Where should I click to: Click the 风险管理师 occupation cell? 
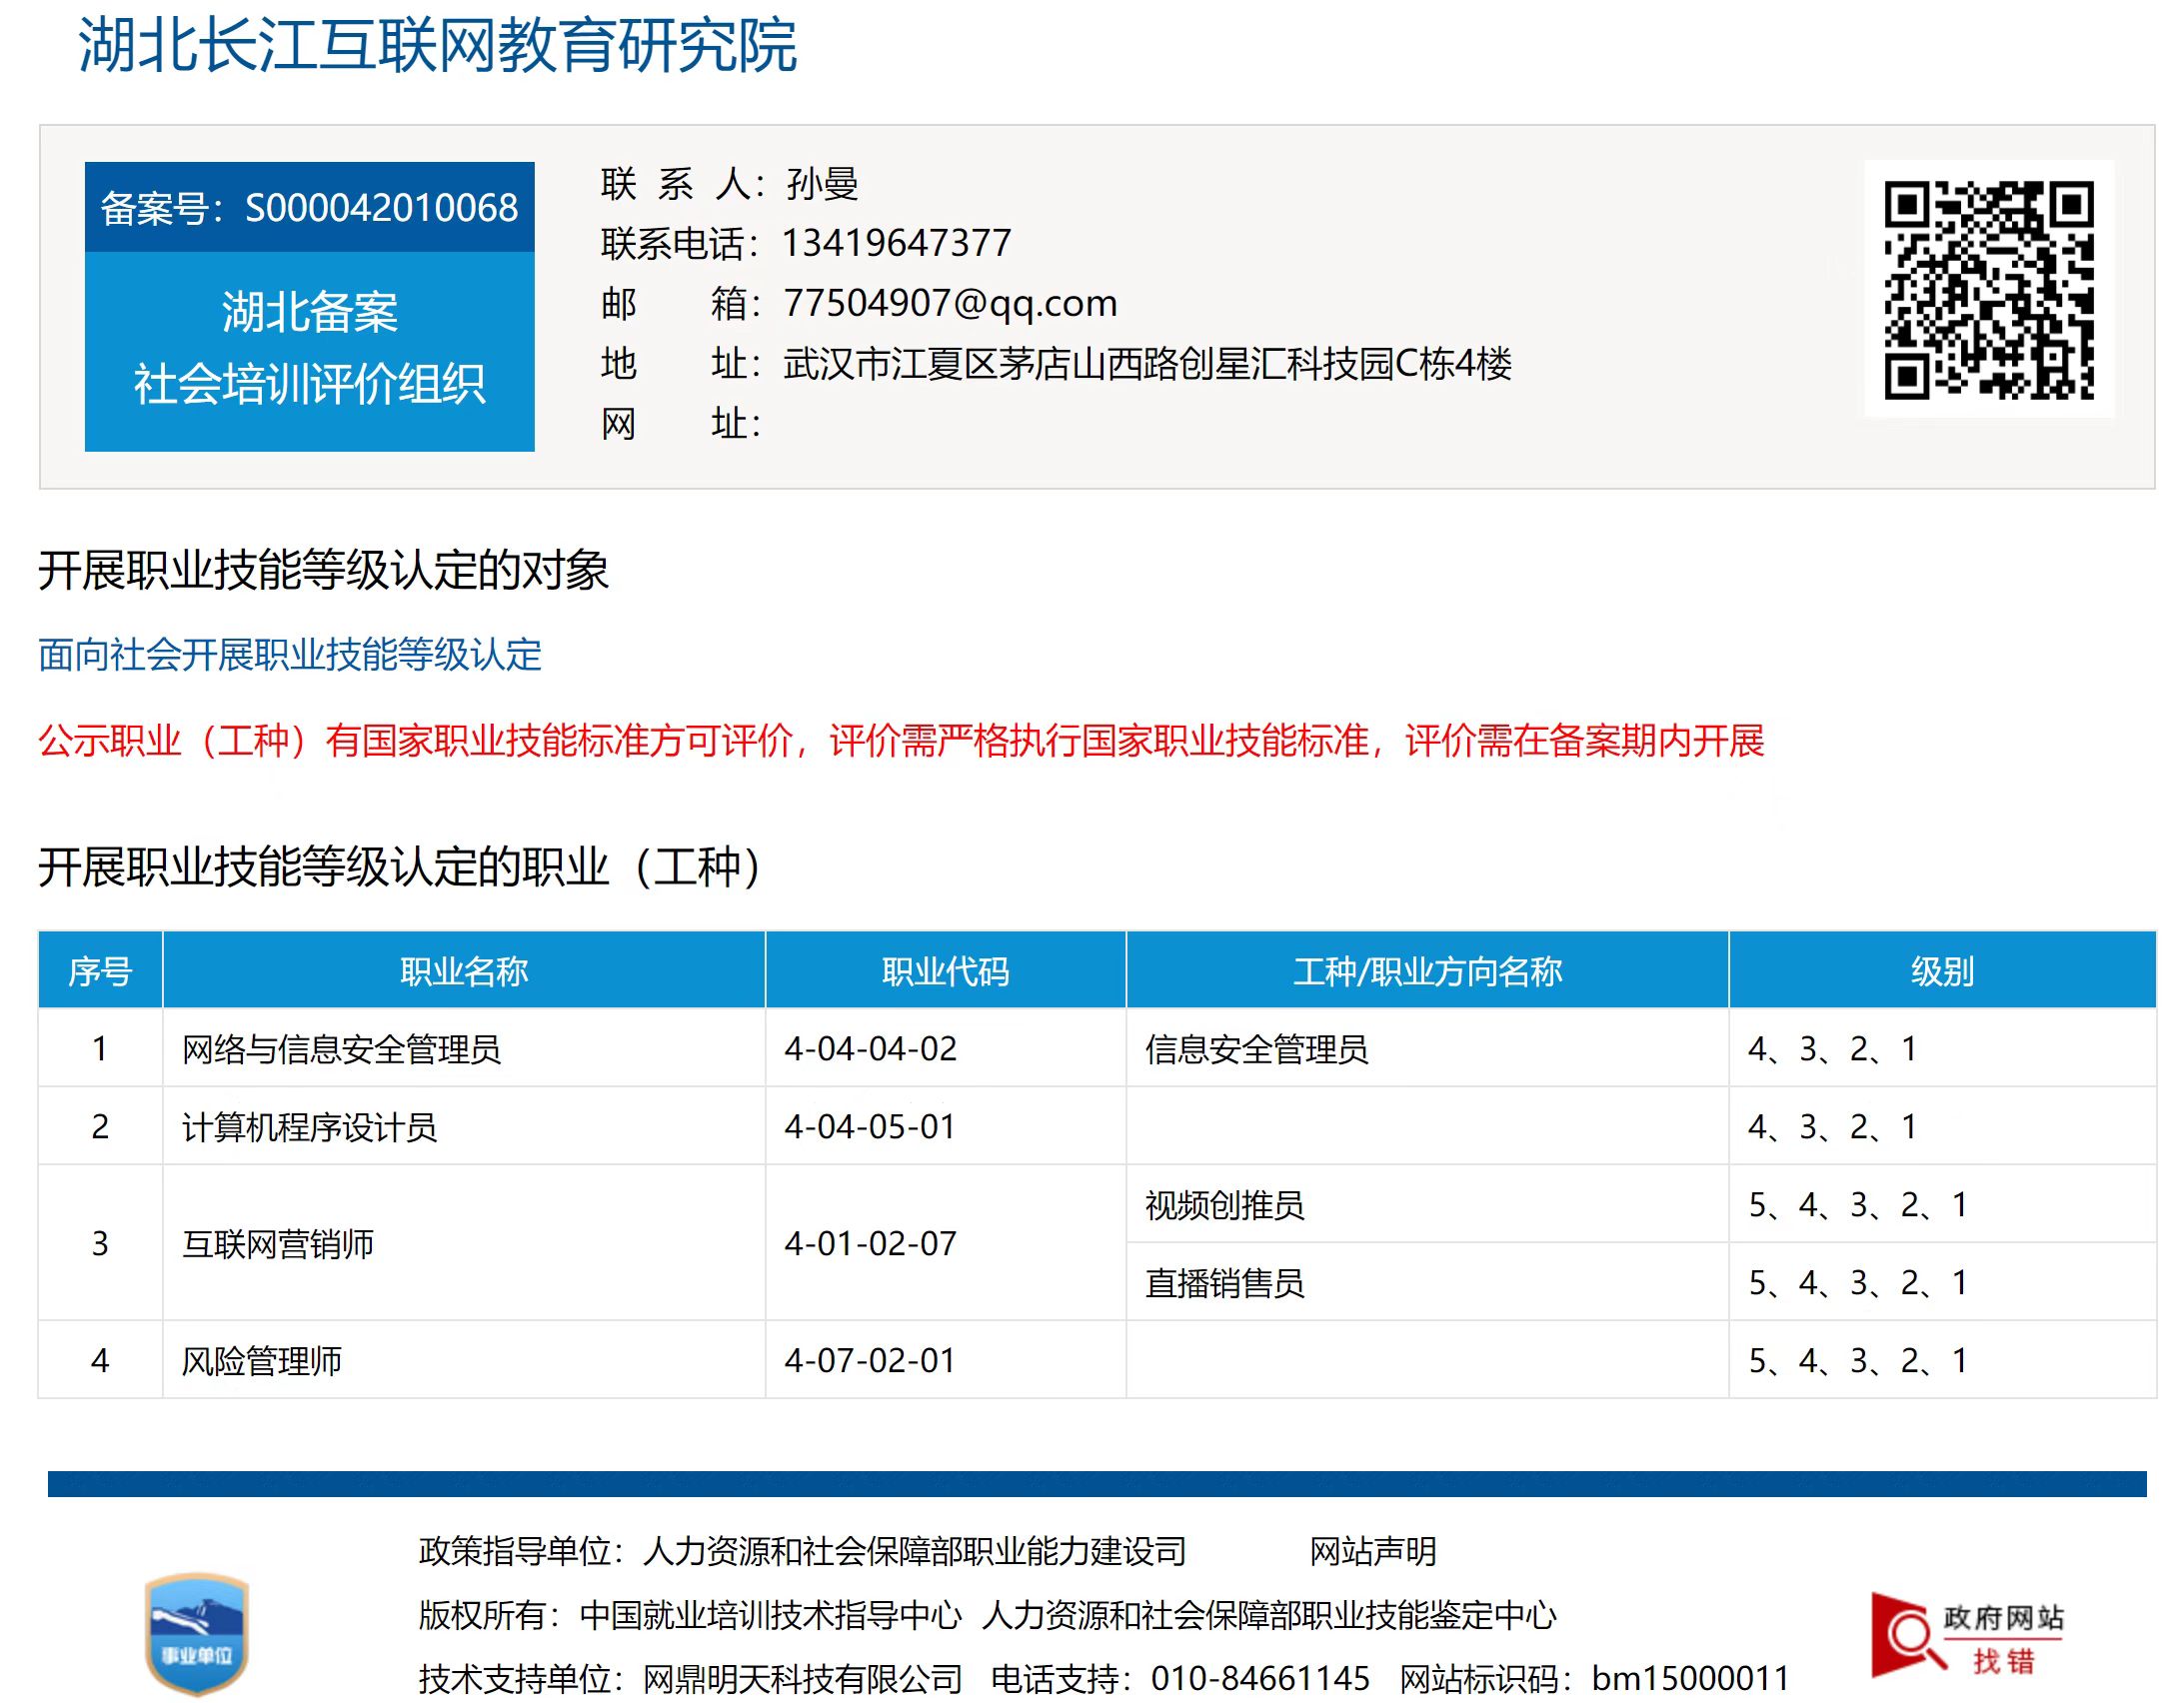pyautogui.click(x=261, y=1361)
